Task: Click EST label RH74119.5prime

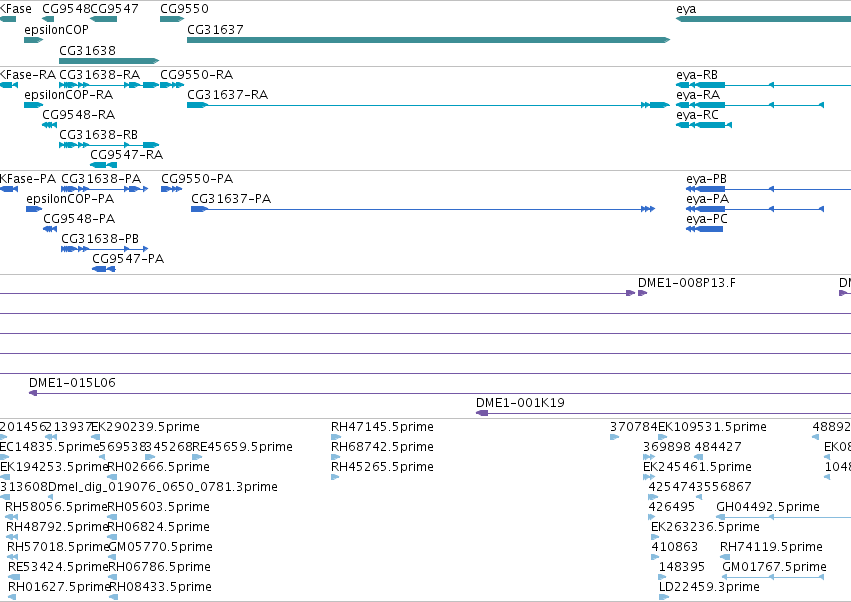Action: point(771,547)
